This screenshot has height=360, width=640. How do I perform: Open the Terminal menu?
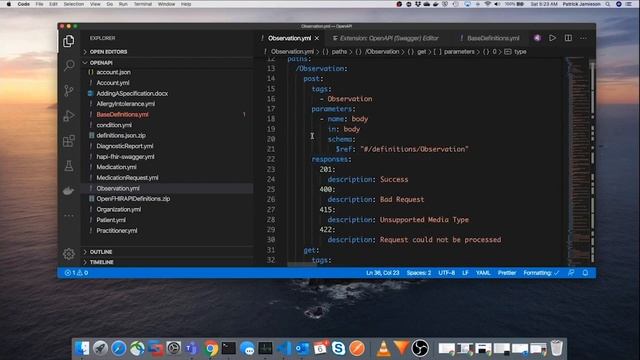coord(143,4)
